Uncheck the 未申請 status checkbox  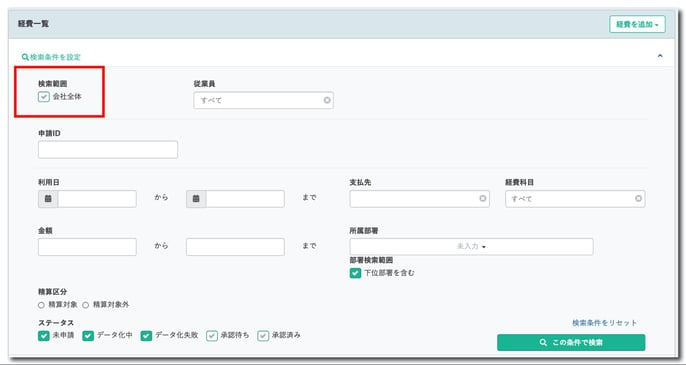(x=43, y=336)
